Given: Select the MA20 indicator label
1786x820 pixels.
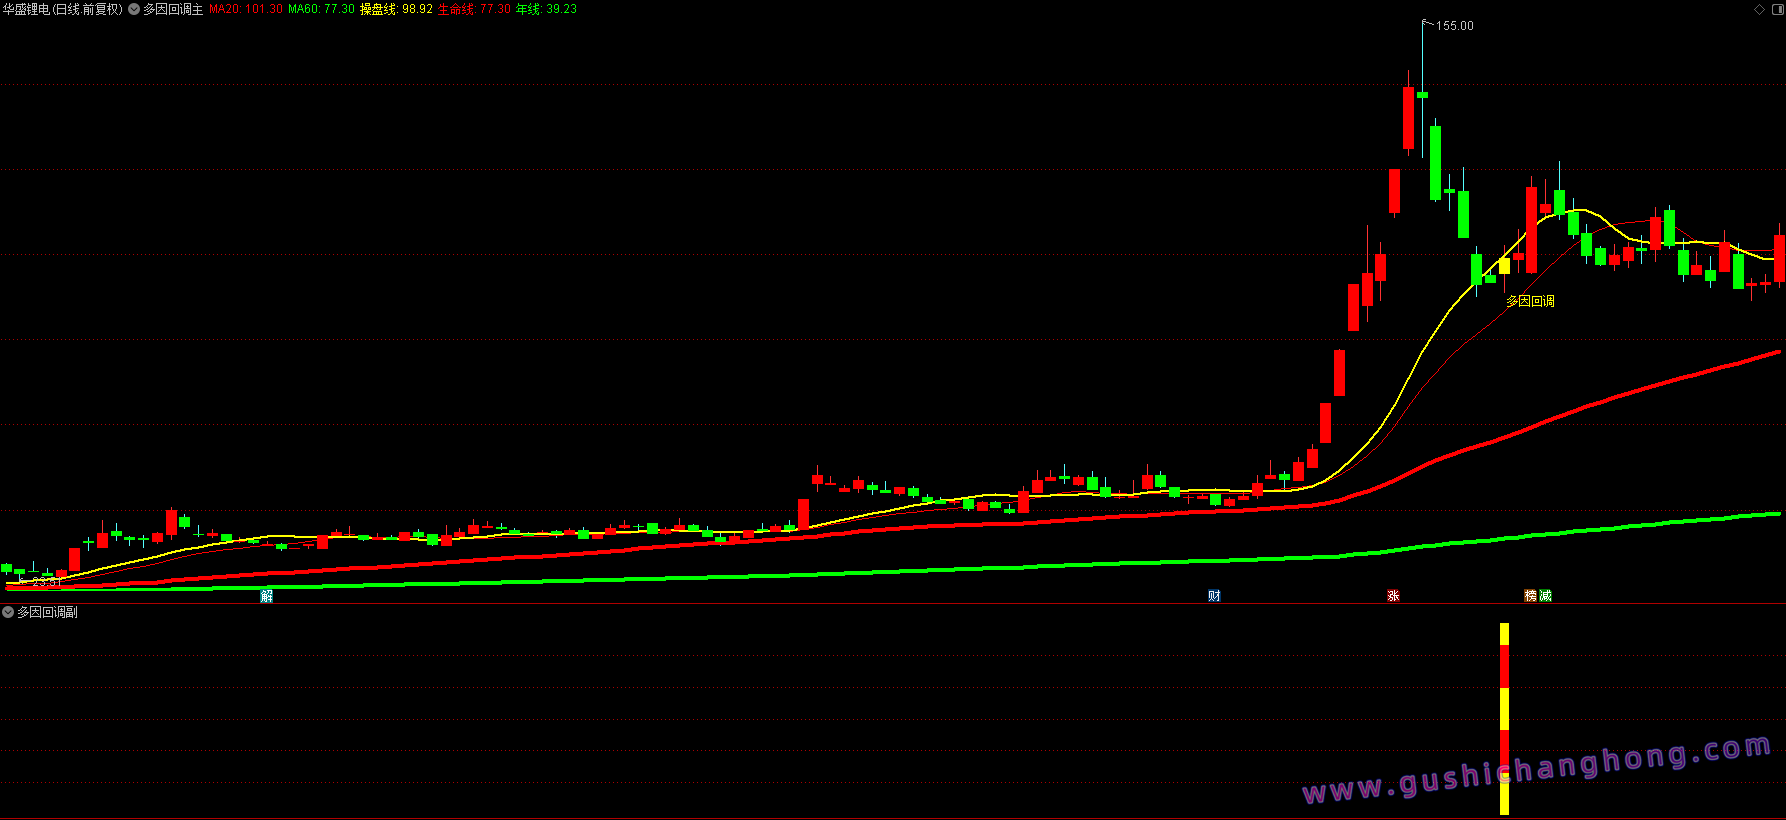Looking at the screenshot, I should click(x=245, y=9).
